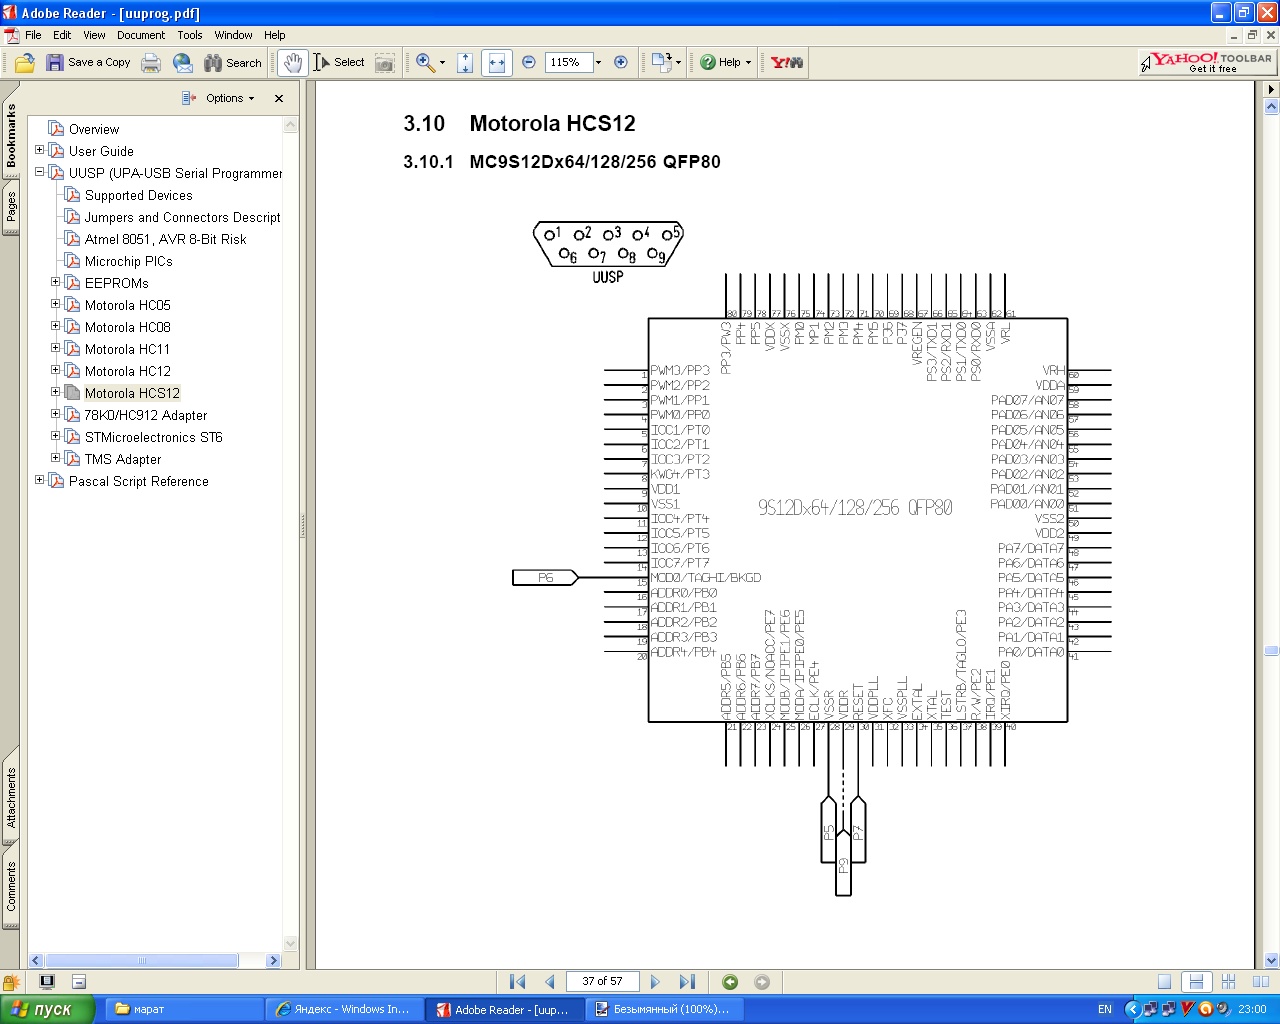Open the Attachments side tab
1280x1024 pixels.
11,798
